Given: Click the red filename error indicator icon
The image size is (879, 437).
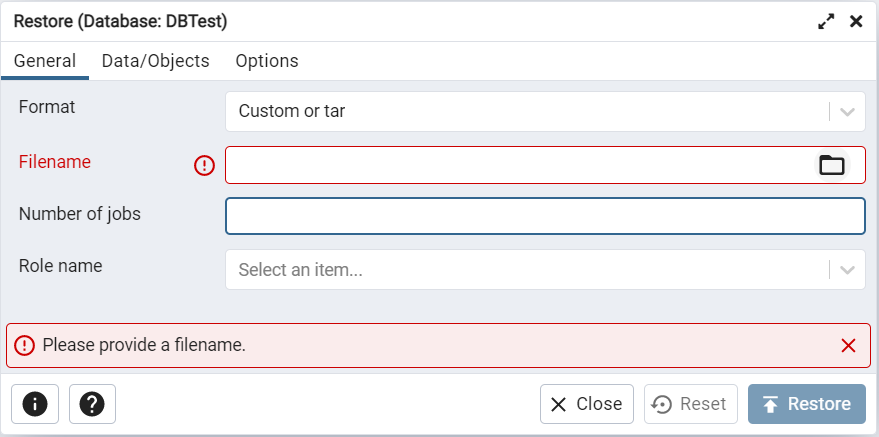Looking at the screenshot, I should coord(205,165).
